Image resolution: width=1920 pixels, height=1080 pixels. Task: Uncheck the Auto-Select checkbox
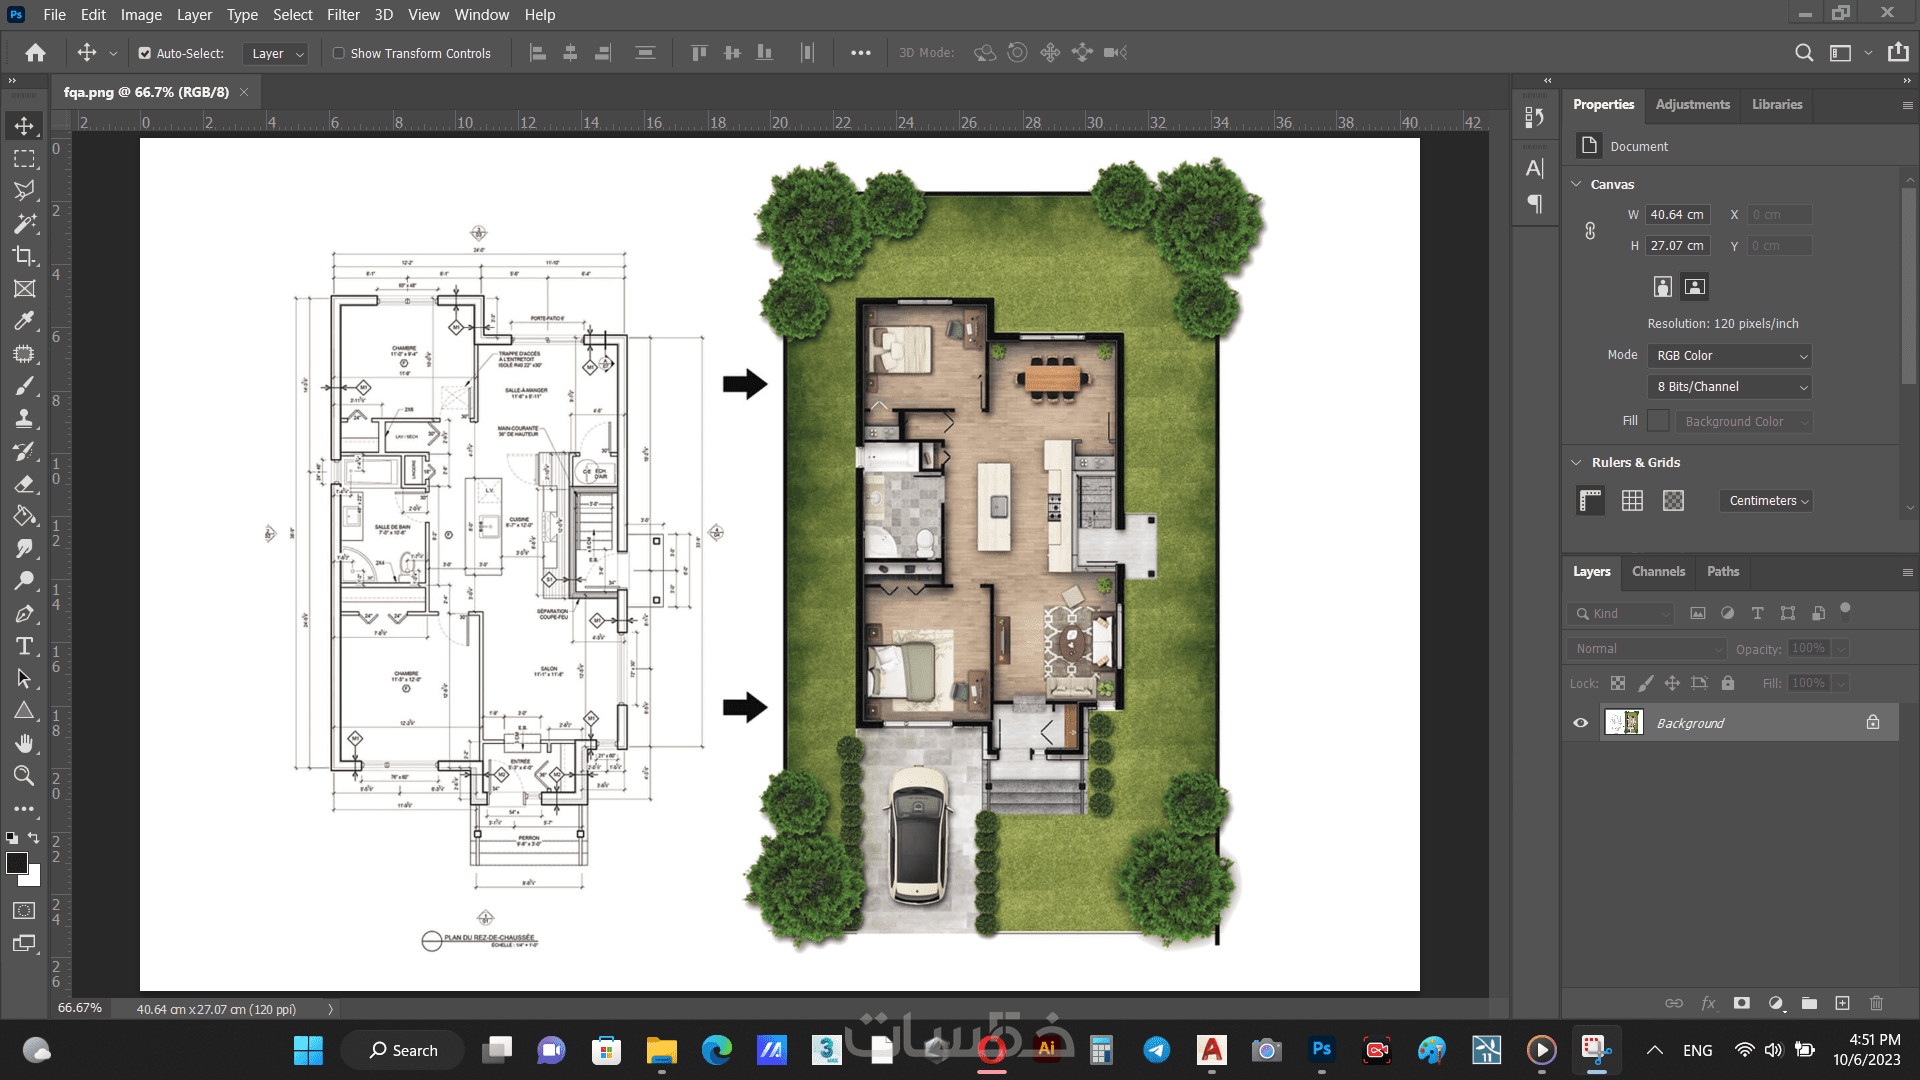click(145, 53)
